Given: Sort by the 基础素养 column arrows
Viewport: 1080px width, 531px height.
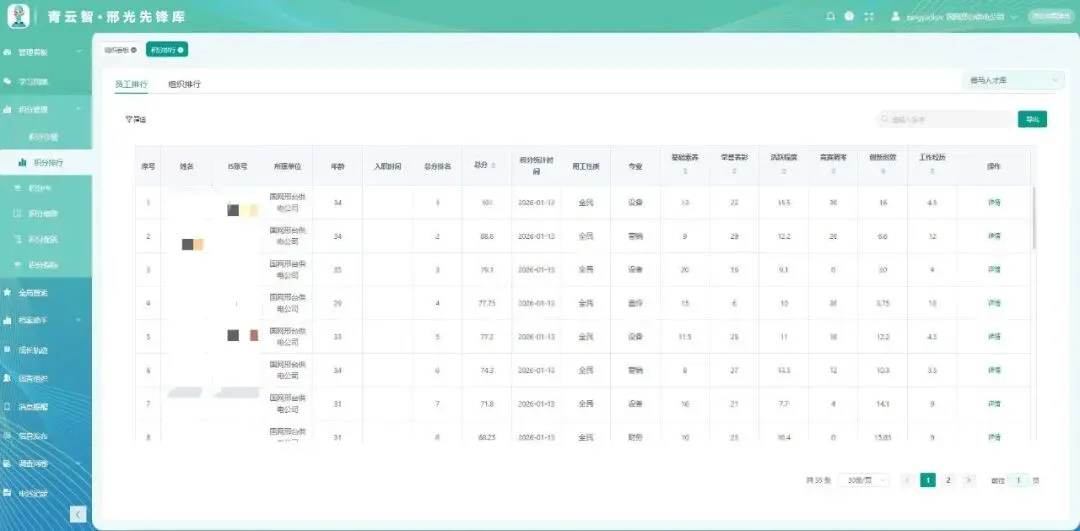Looking at the screenshot, I should pyautogui.click(x=685, y=171).
